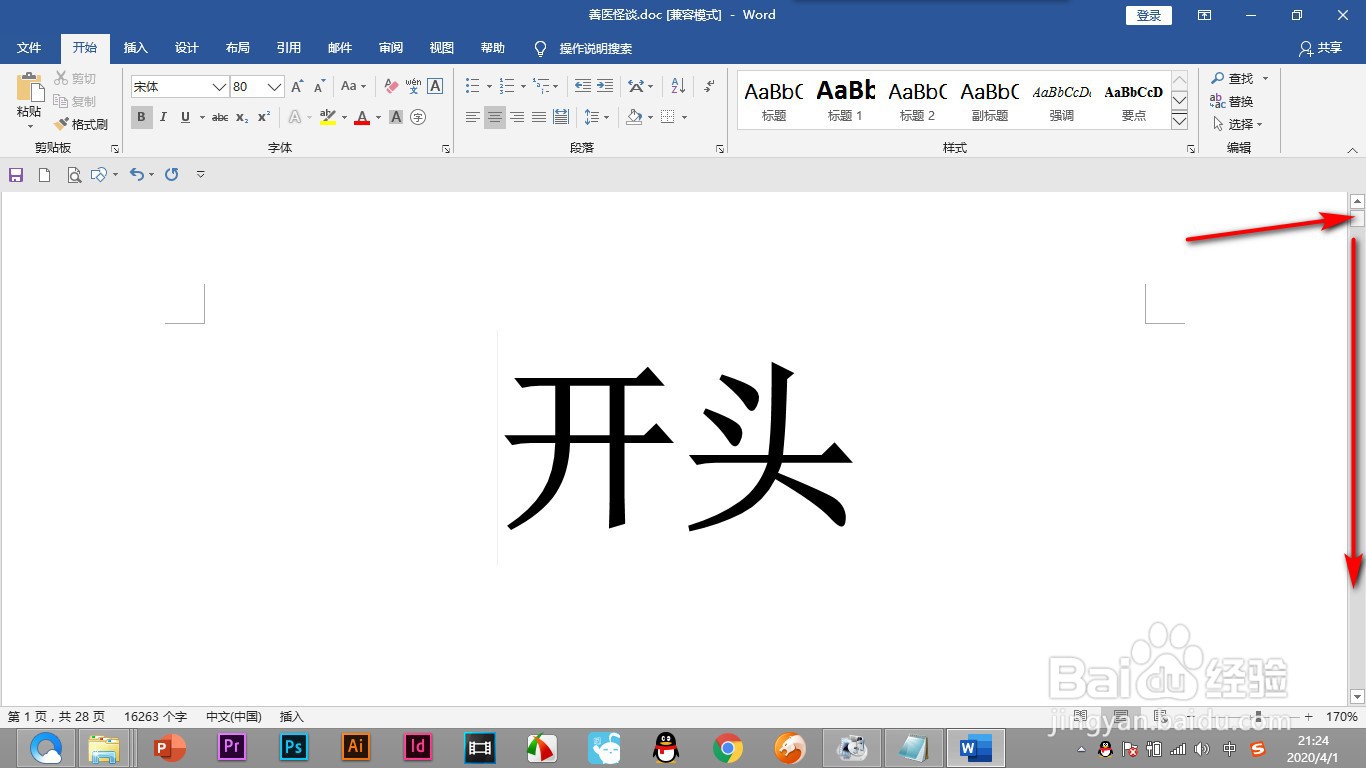Apply character border (boxed A) icon

pos(435,87)
